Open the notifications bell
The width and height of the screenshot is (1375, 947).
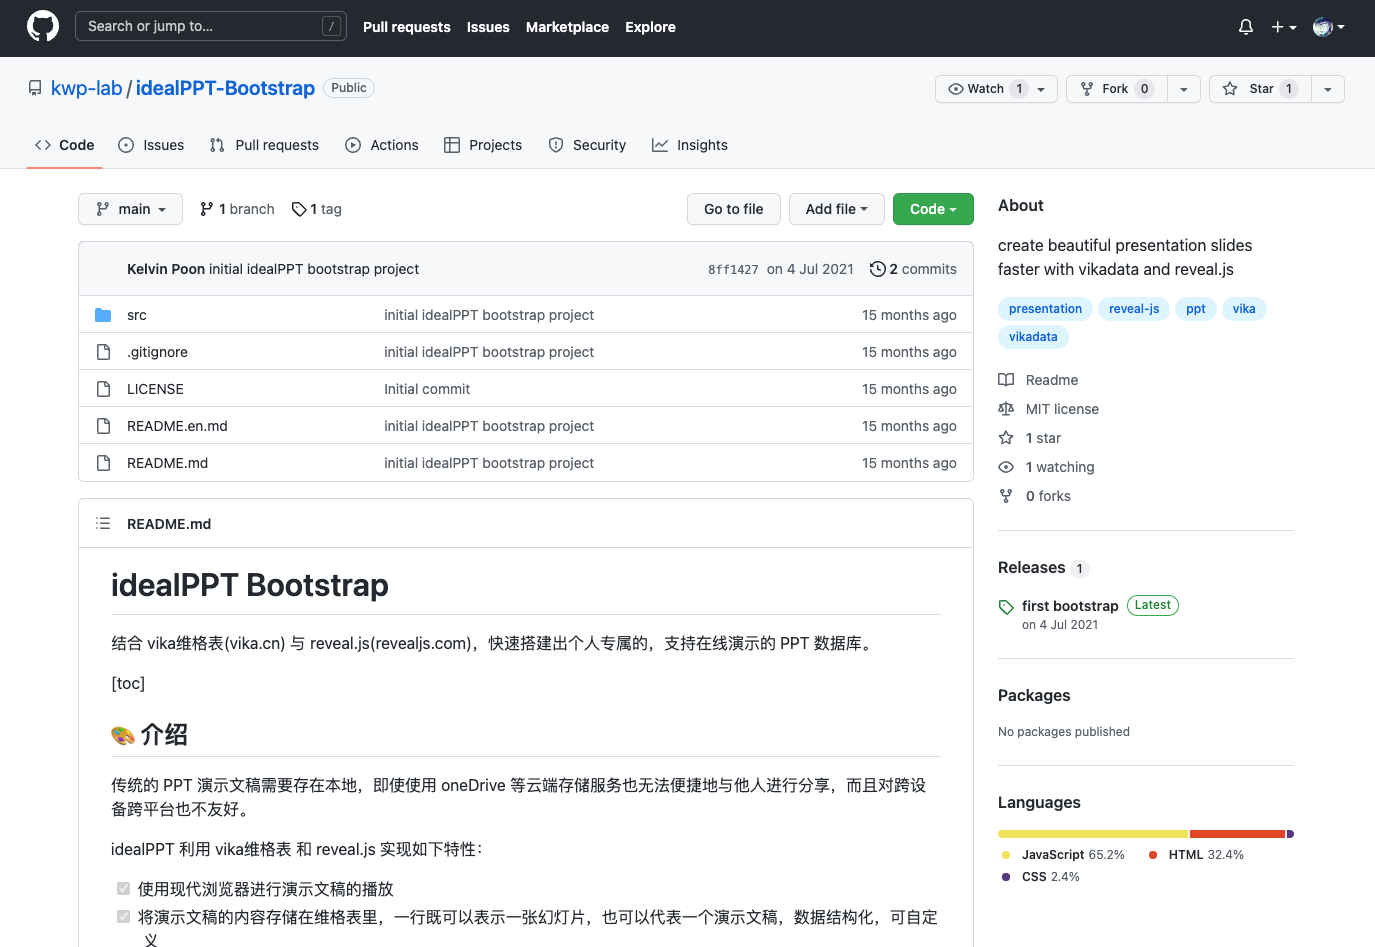[x=1245, y=27]
